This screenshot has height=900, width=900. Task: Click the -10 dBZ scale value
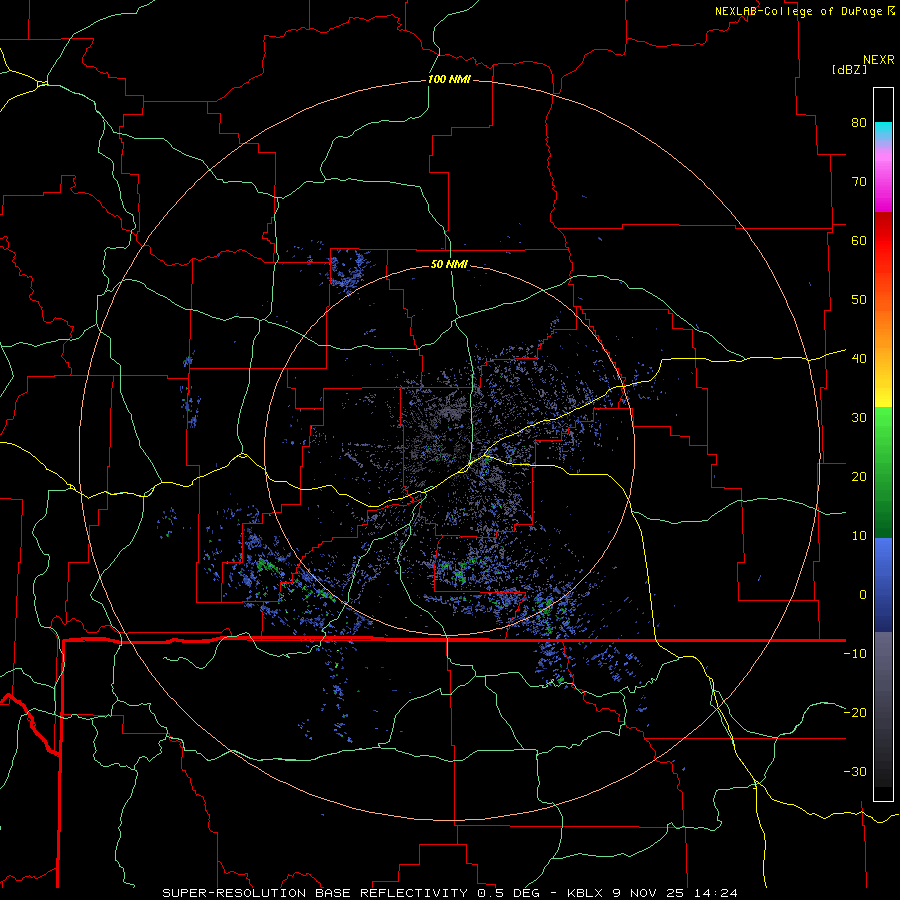point(855,654)
